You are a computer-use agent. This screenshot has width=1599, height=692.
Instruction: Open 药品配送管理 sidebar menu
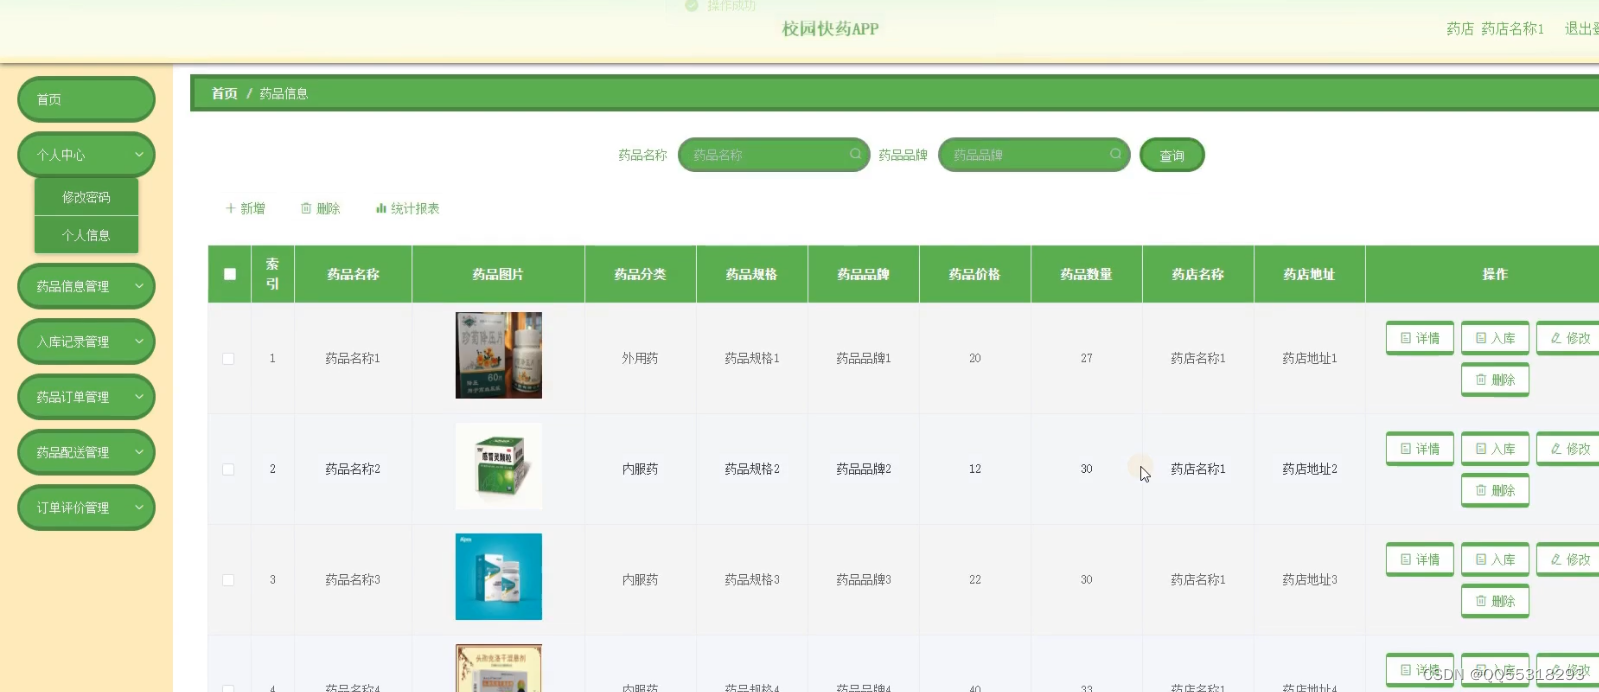(x=86, y=452)
